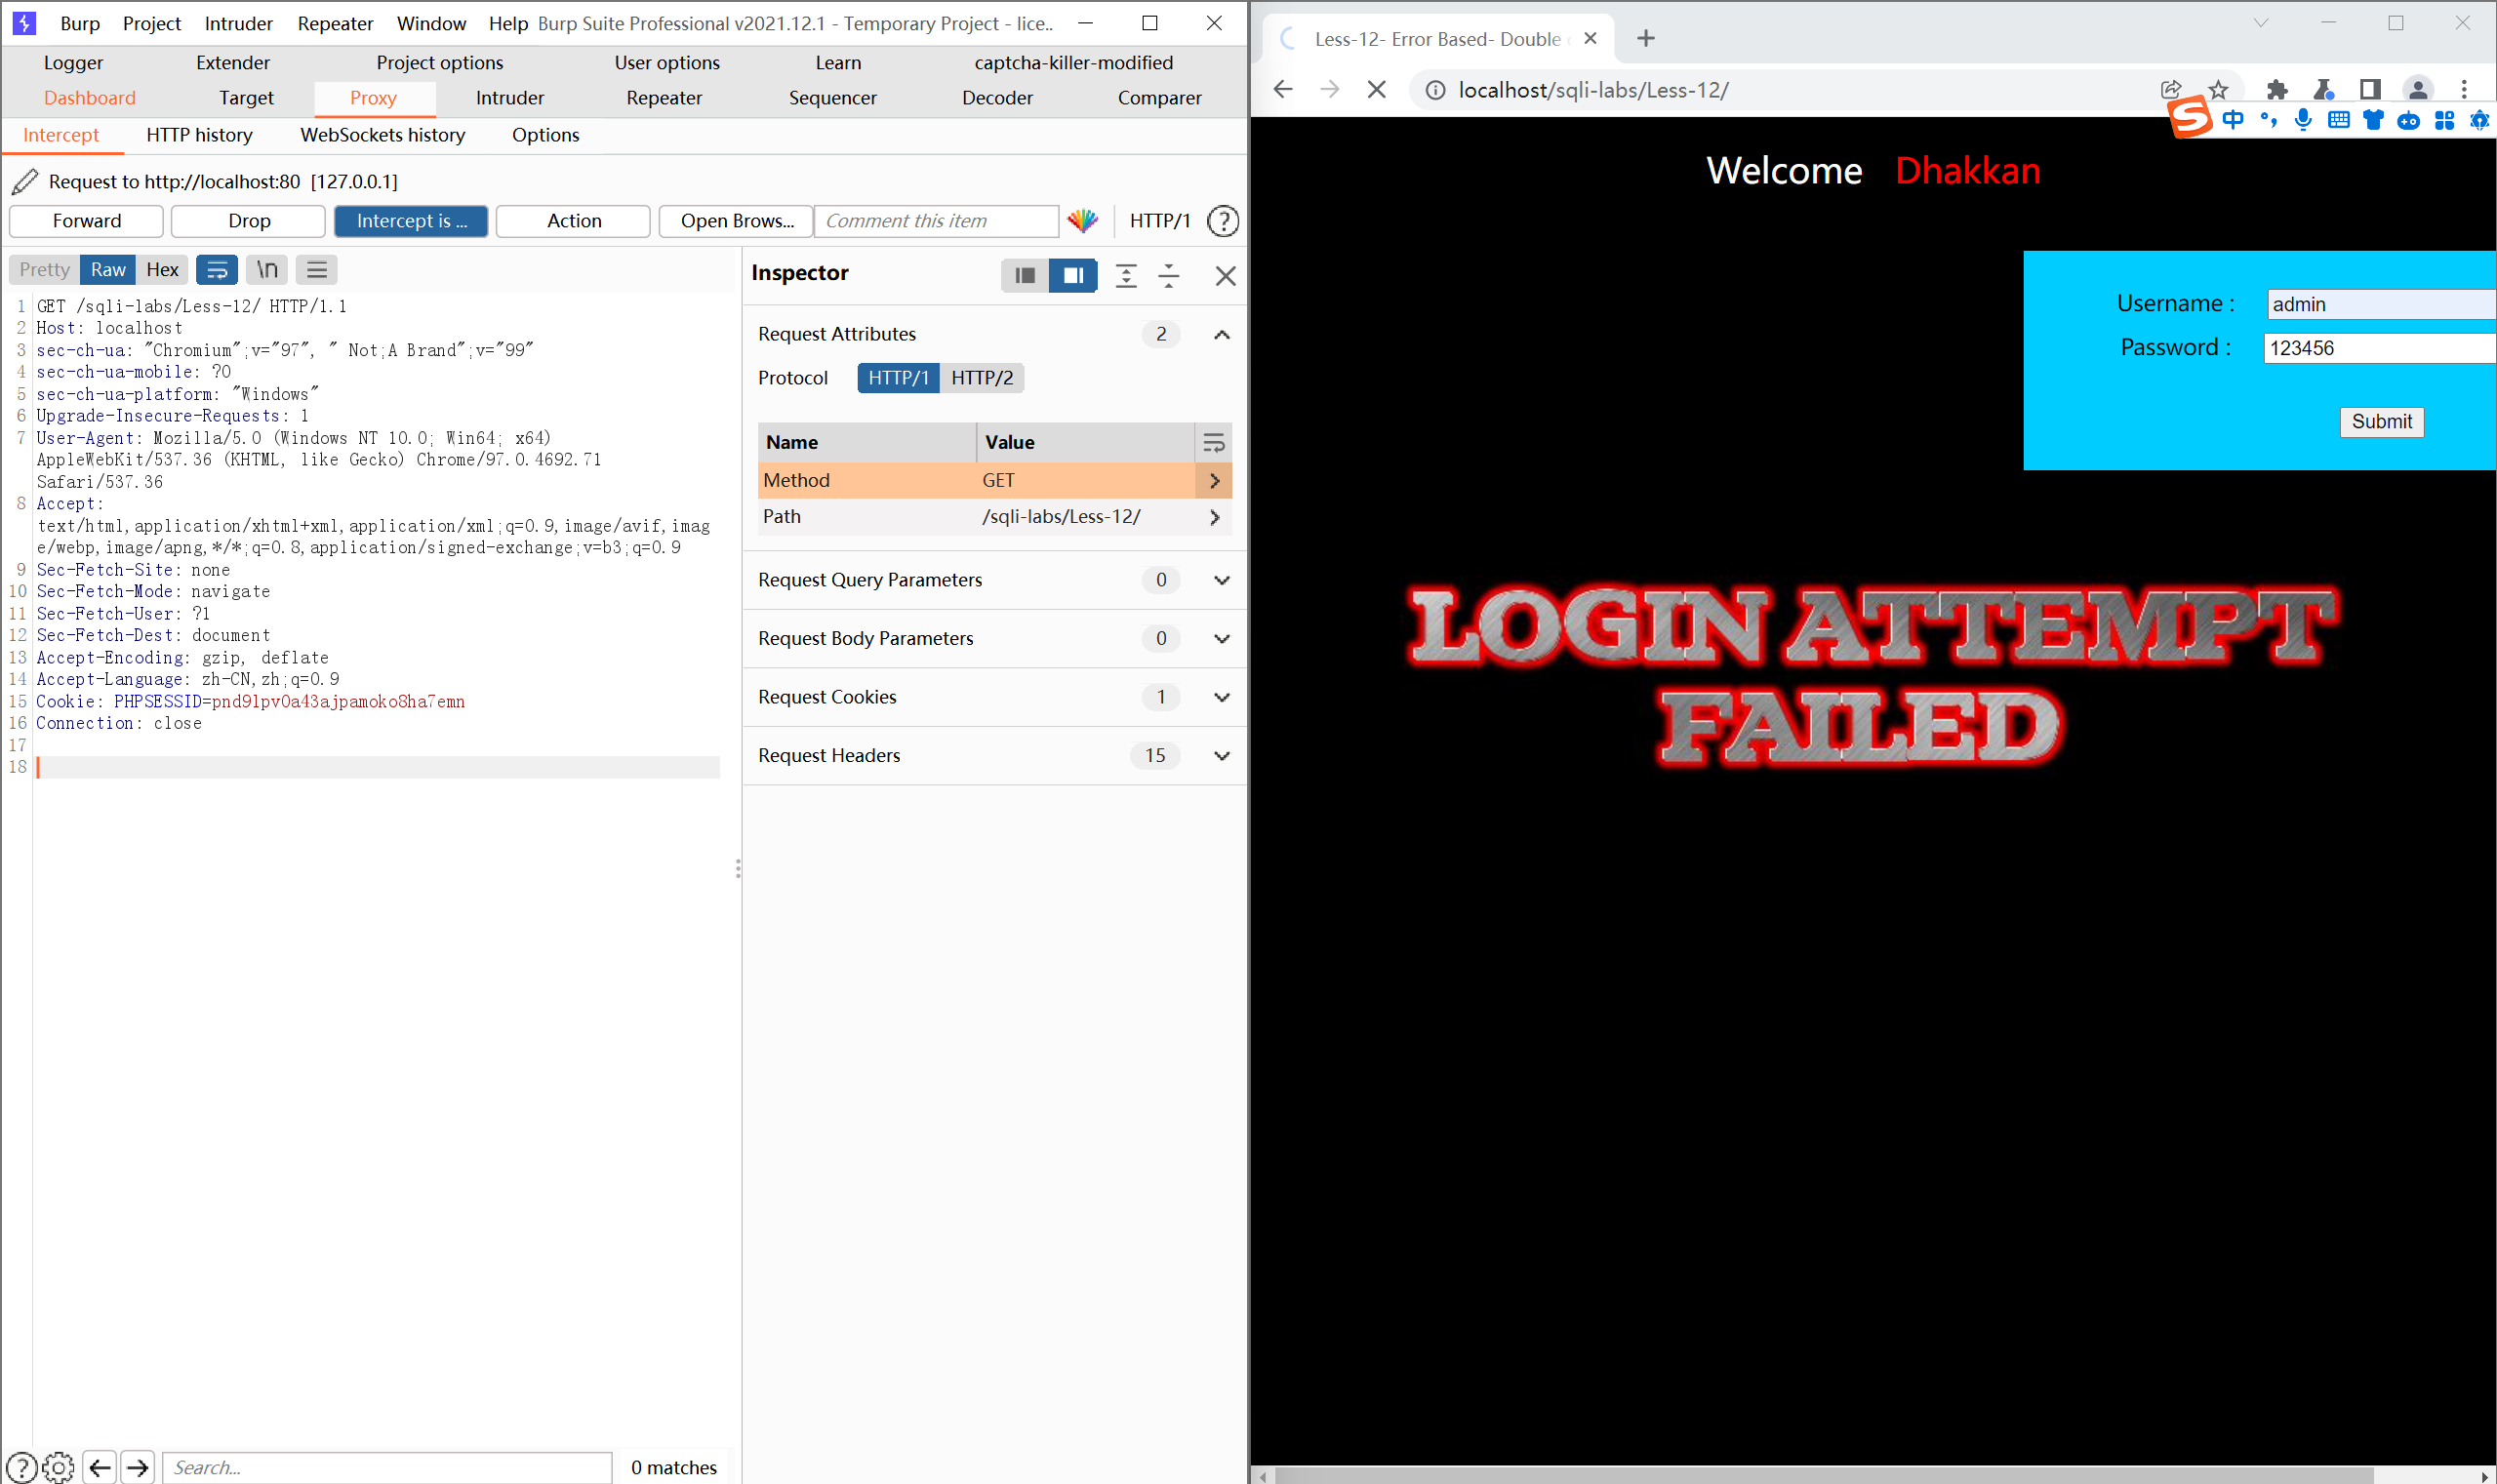Image resolution: width=2497 pixels, height=1484 pixels.
Task: Share this page icon in address bar
Action: click(2170, 90)
